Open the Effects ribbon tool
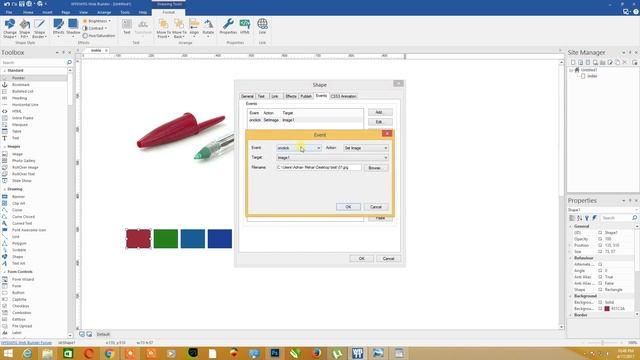Image resolution: width=640 pixels, height=360 pixels. point(58,28)
